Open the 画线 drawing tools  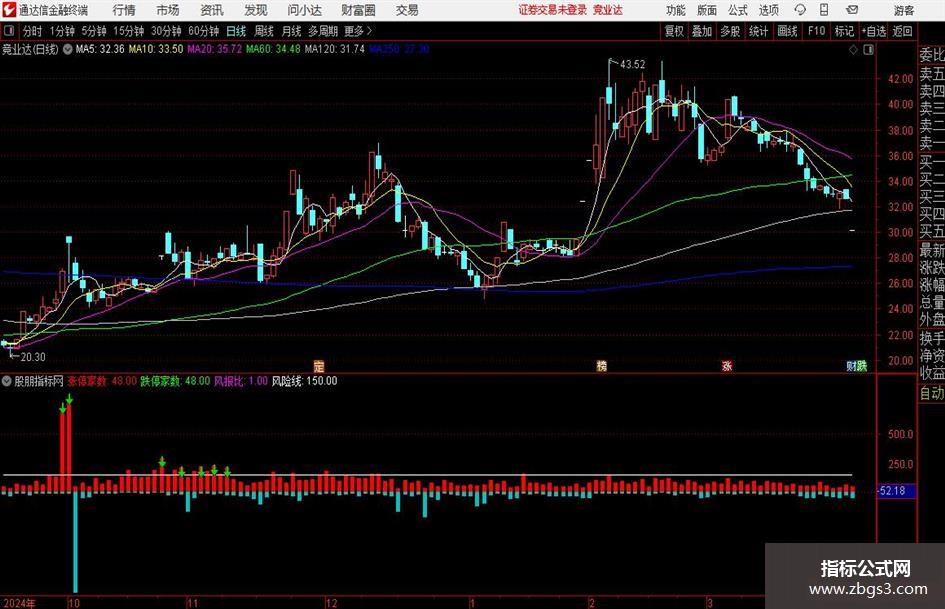[x=787, y=31]
